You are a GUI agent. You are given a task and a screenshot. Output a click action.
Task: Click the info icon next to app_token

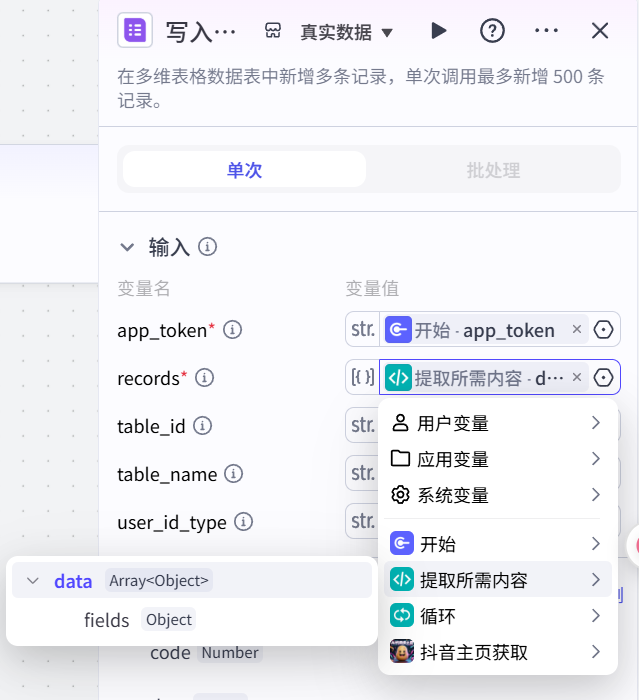click(x=233, y=330)
